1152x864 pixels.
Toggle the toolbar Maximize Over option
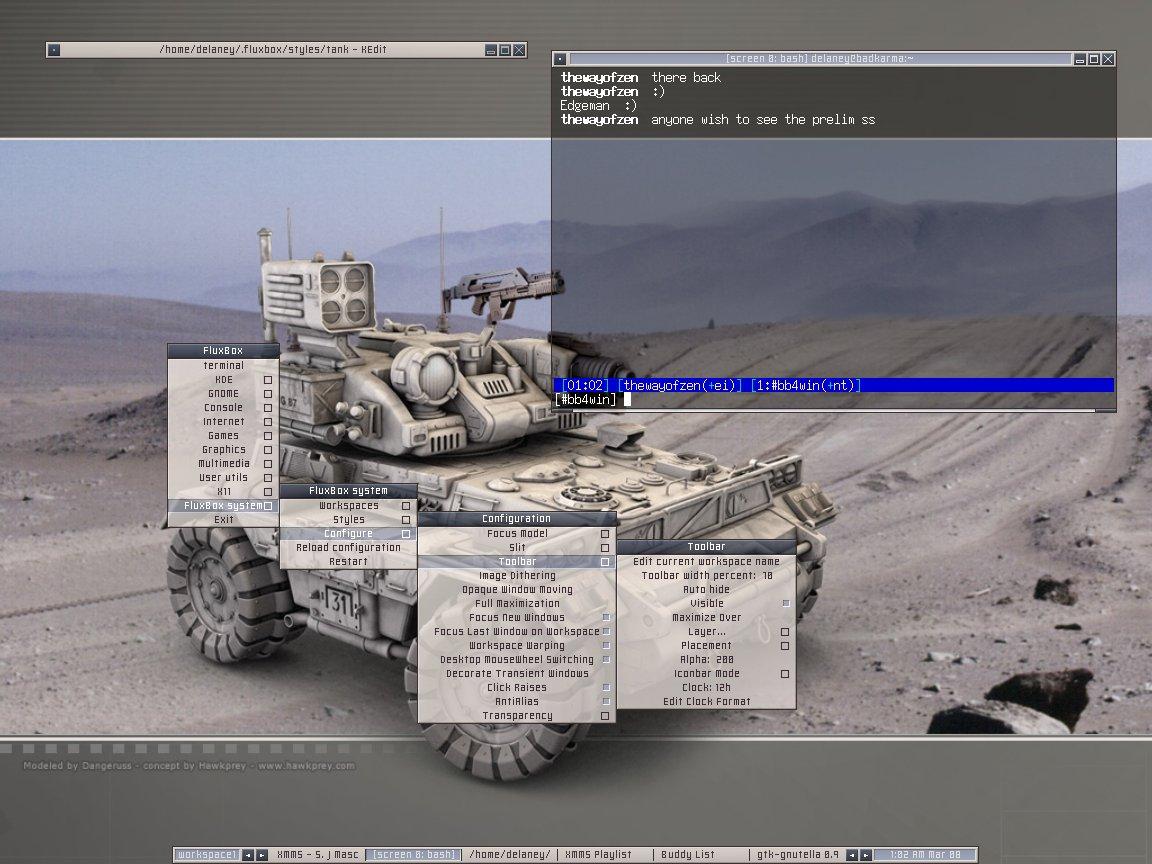coord(707,618)
